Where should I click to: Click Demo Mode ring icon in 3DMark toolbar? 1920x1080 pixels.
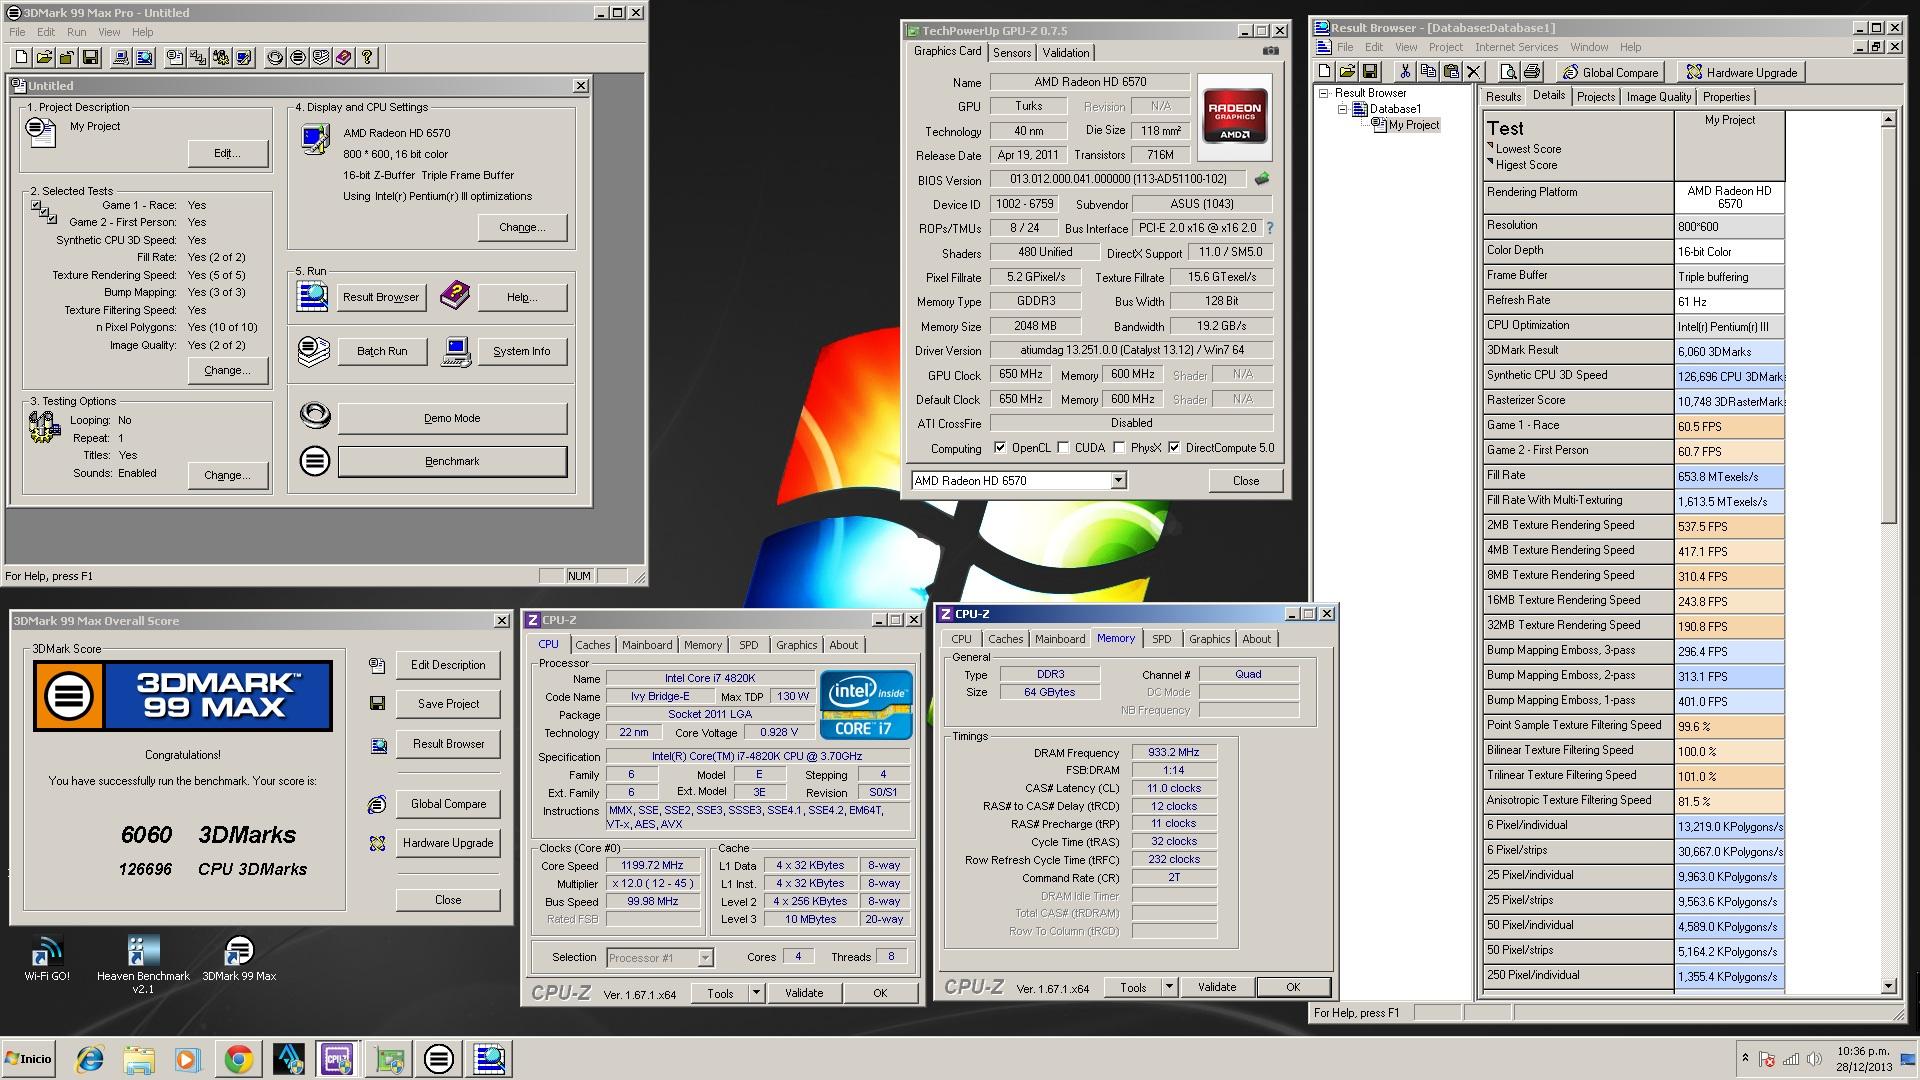click(275, 57)
